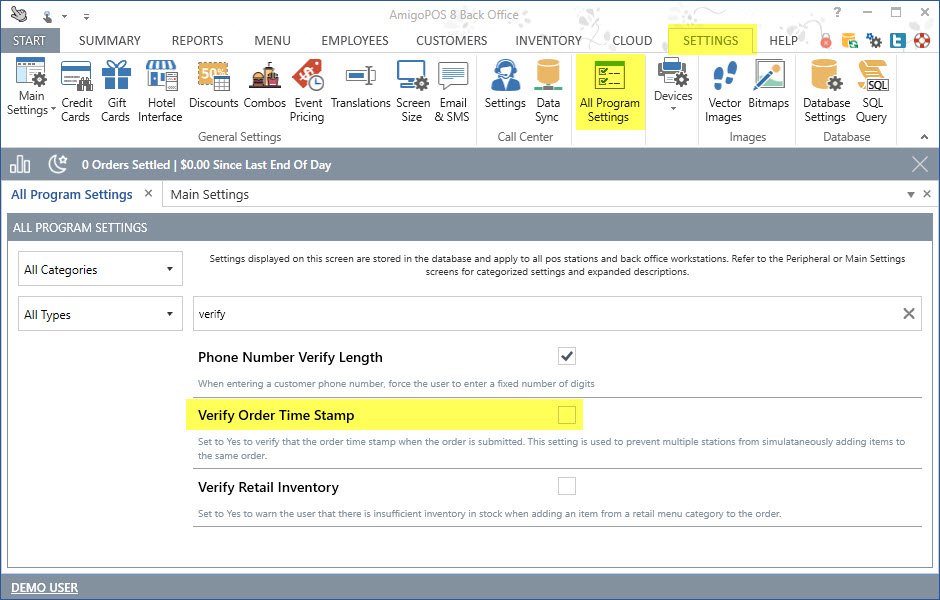Screen dimensions: 940x600
Task: Open the Hotel Interface settings
Action: pos(160,90)
